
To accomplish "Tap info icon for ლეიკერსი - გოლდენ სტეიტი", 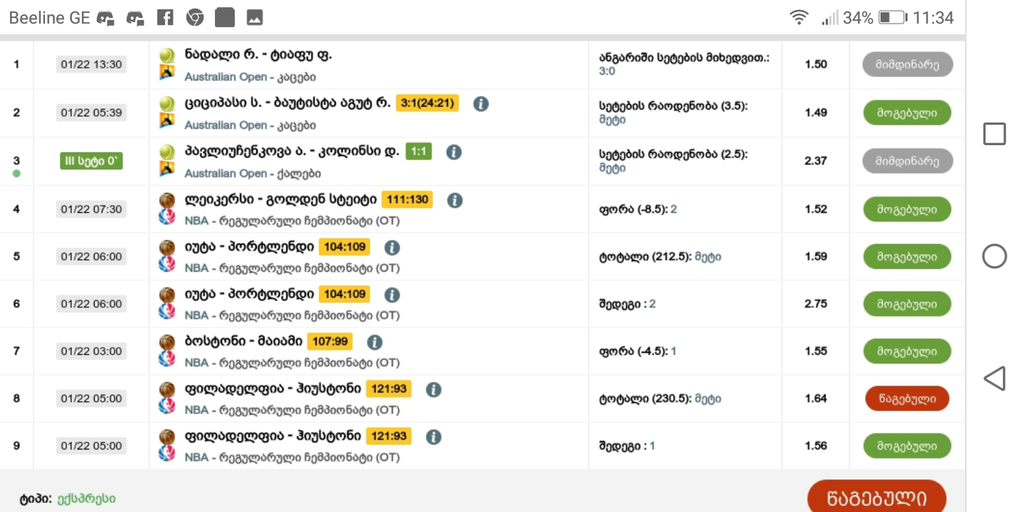I will tap(455, 200).
